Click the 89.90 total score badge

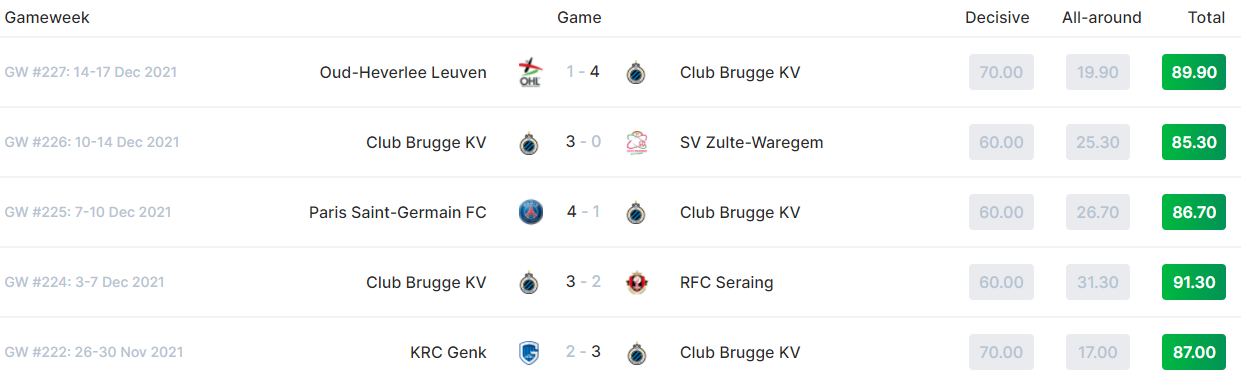point(1194,72)
